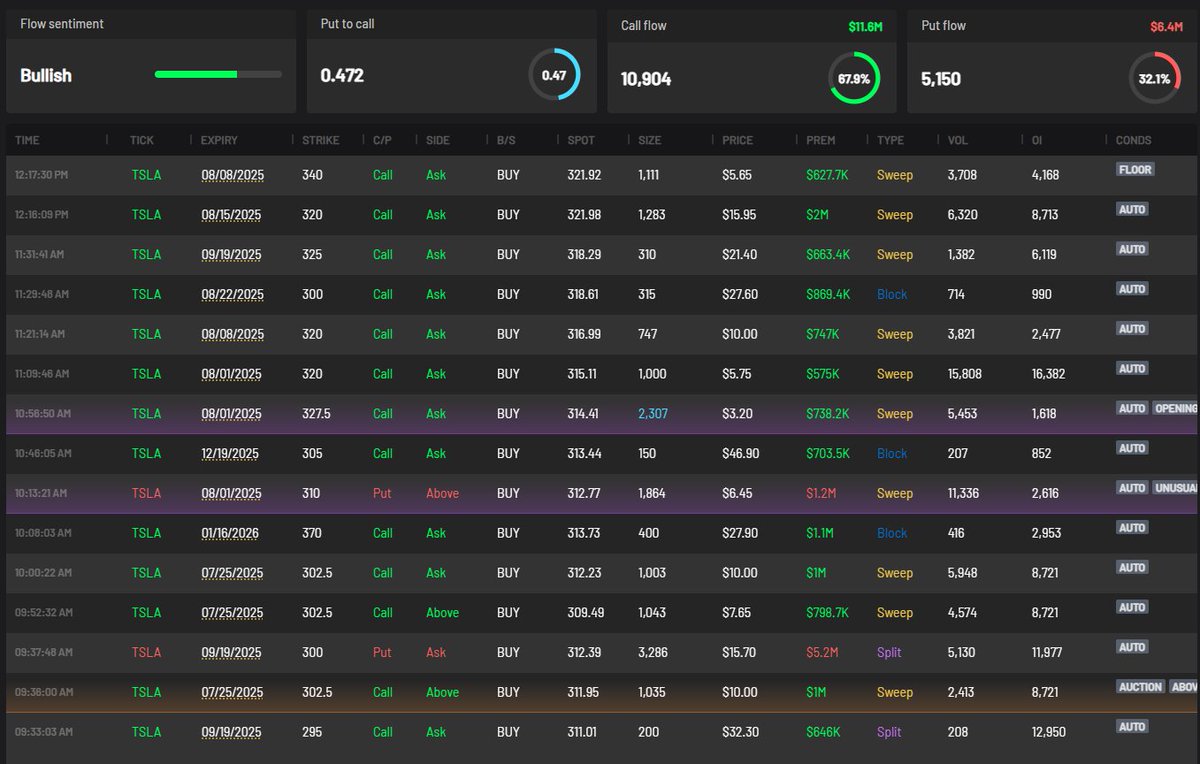Click the $703.5K premium value
The height and width of the screenshot is (764, 1200).
pos(829,453)
